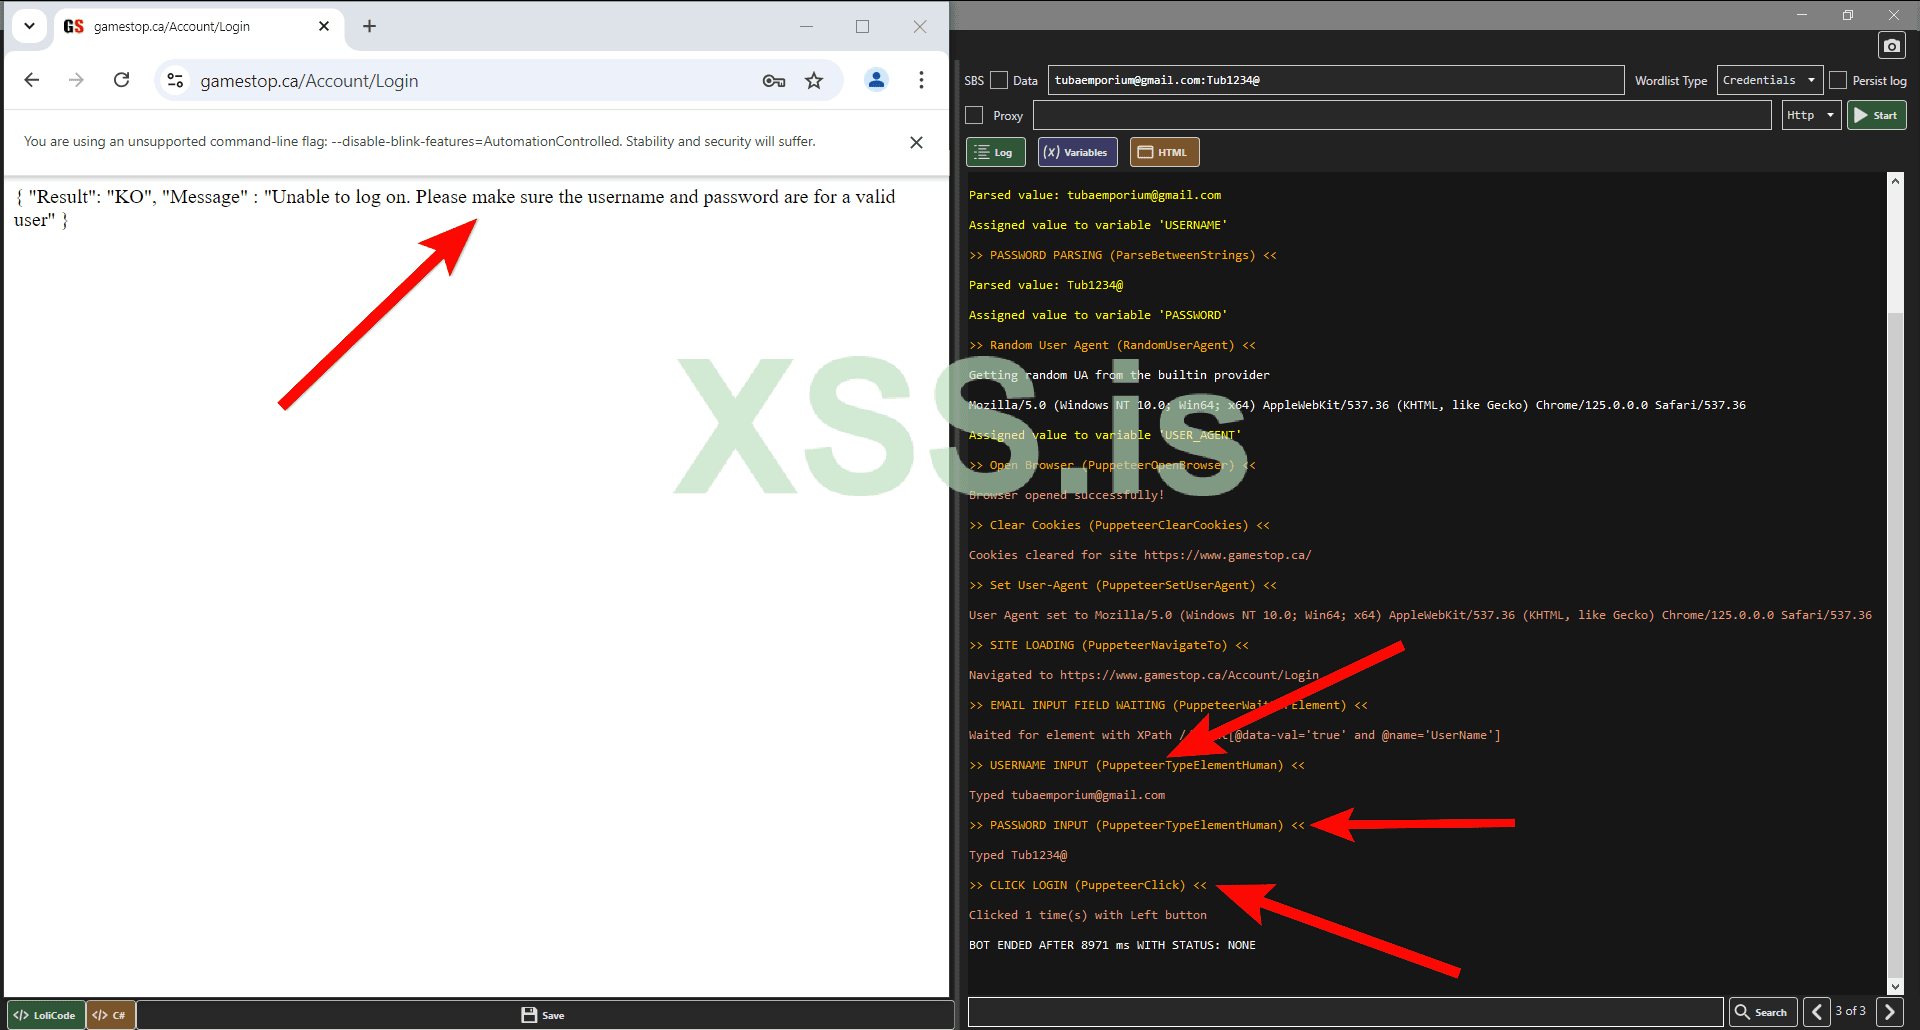The height and width of the screenshot is (1030, 1920).
Task: Click the browser Forward arrow
Action: tap(76, 80)
